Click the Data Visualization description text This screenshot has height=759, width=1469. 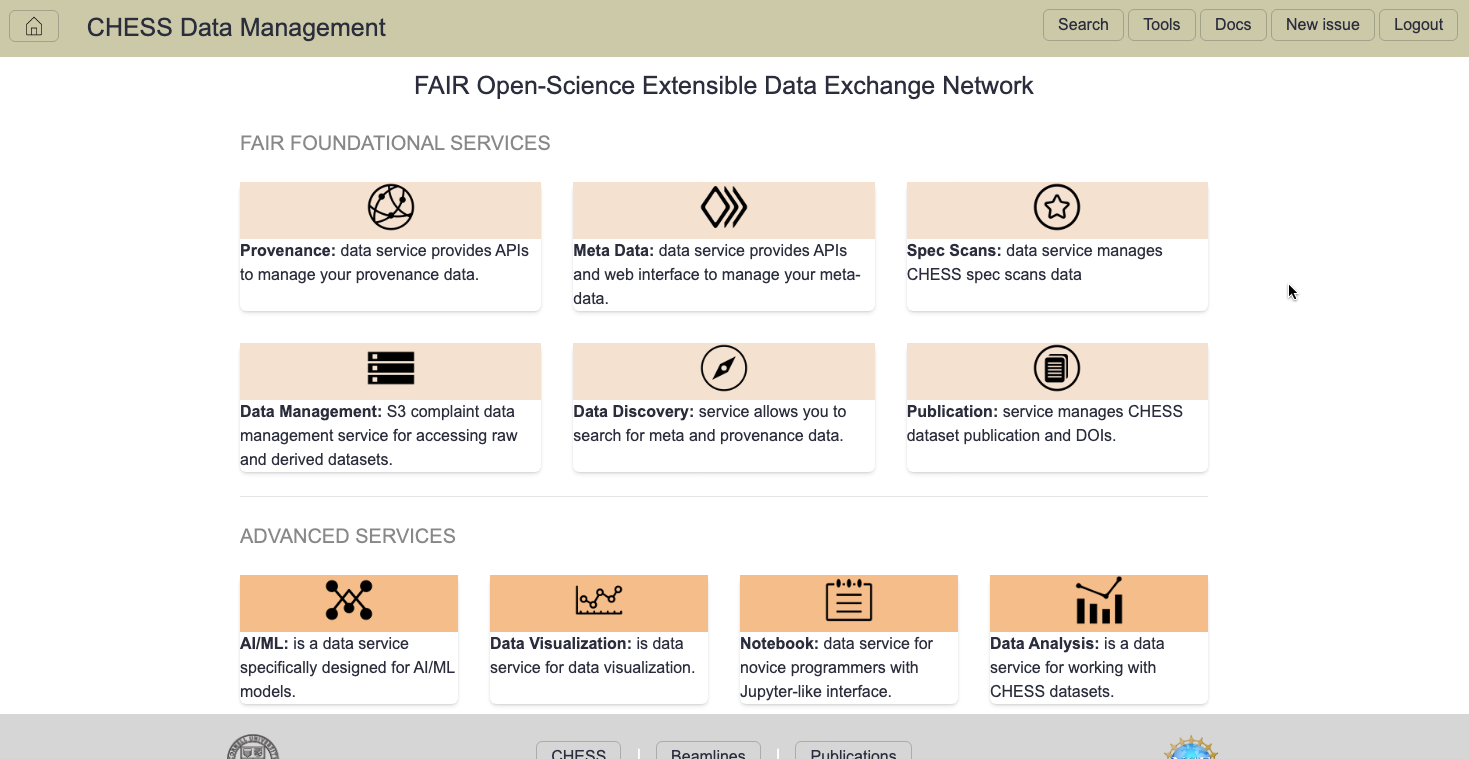click(593, 656)
